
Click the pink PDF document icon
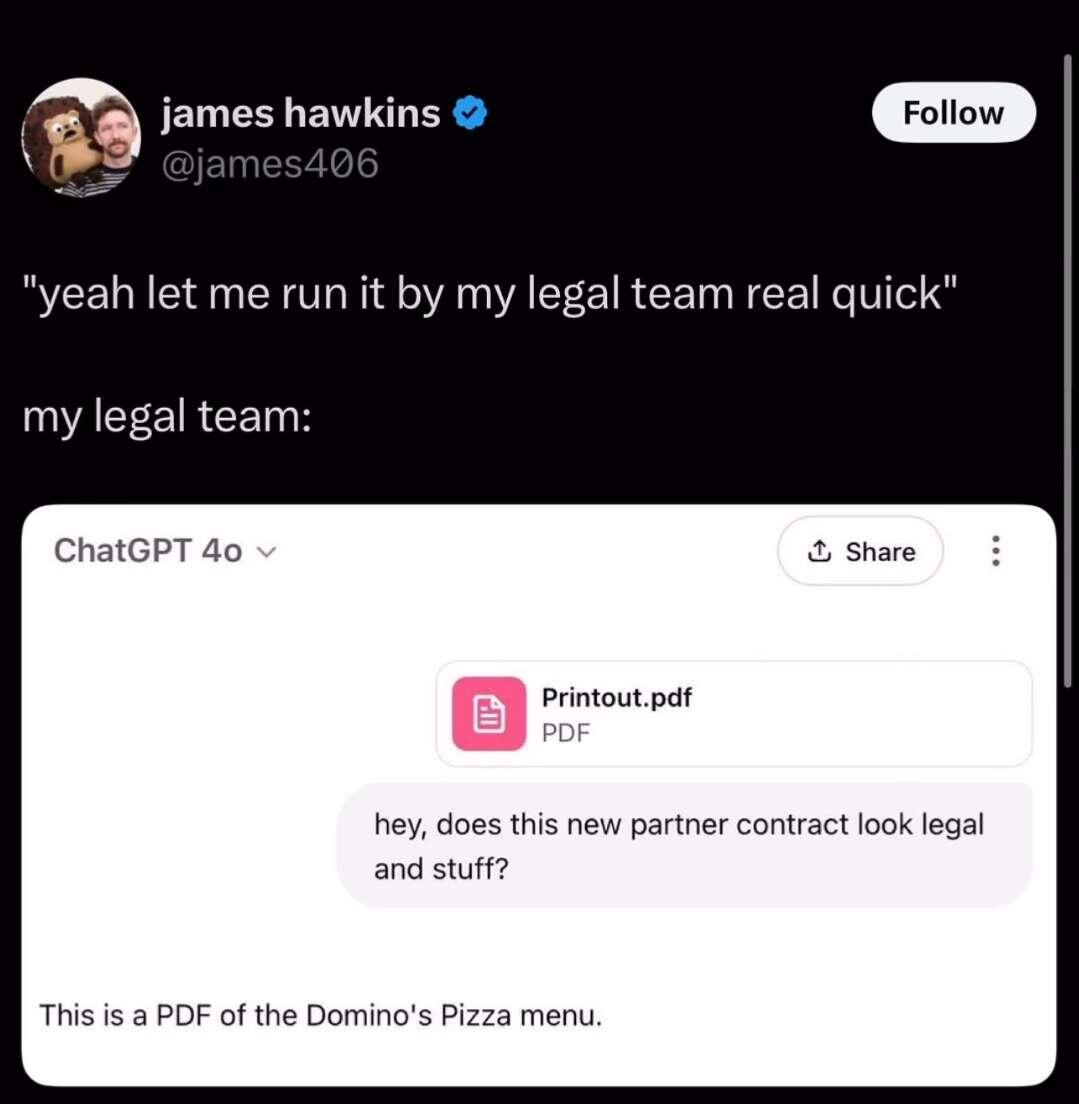click(x=489, y=714)
